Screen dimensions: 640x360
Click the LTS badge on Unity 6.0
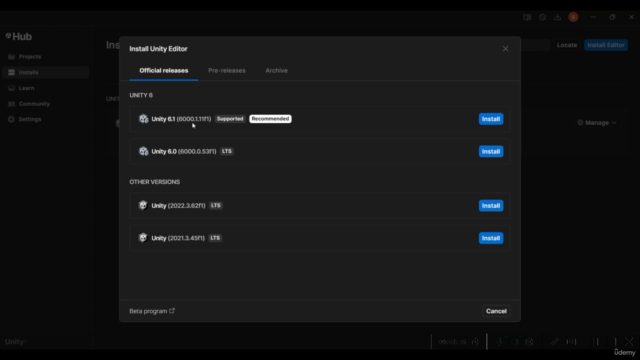[x=227, y=151]
